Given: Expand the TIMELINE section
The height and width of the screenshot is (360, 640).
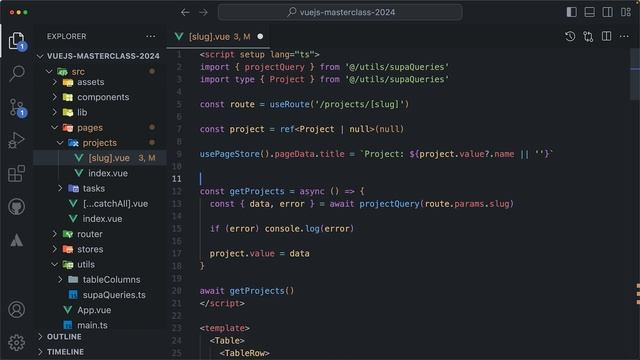Looking at the screenshot, I should pos(40,352).
